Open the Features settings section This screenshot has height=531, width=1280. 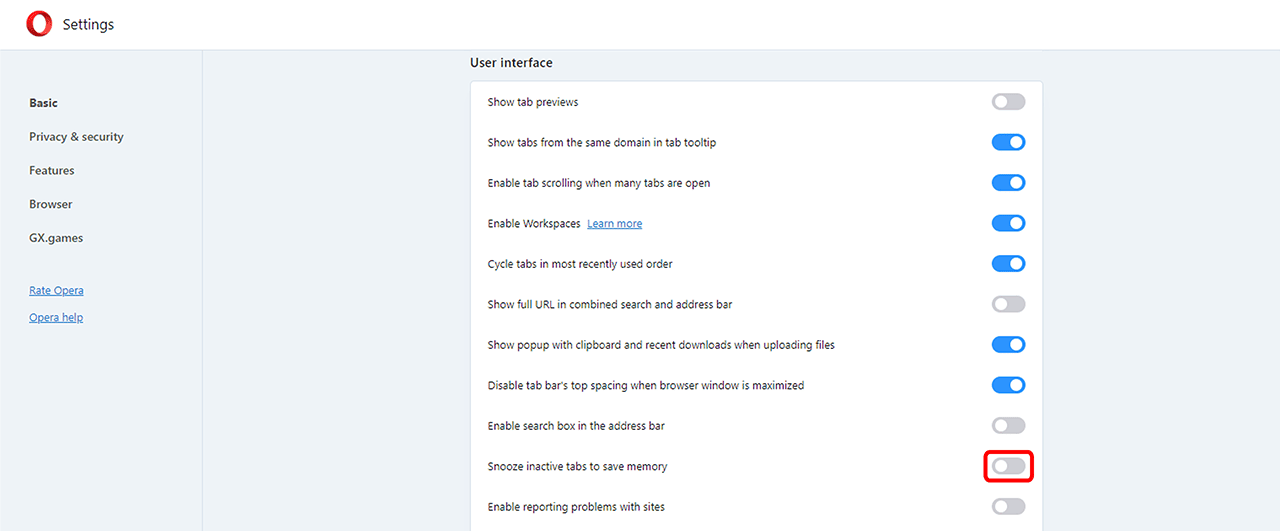[52, 171]
